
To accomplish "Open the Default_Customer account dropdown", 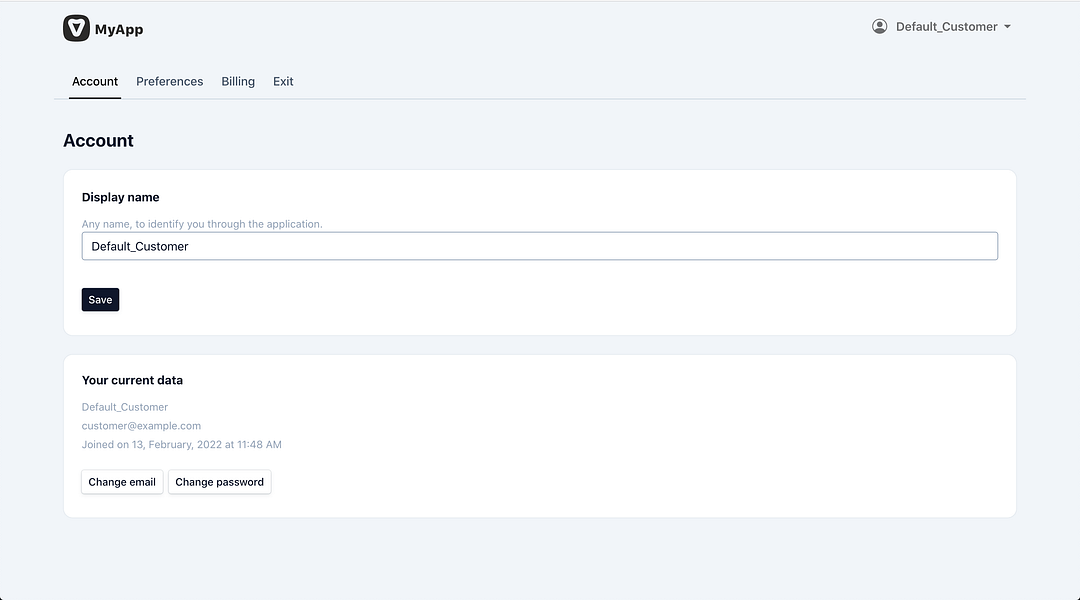I will point(941,26).
